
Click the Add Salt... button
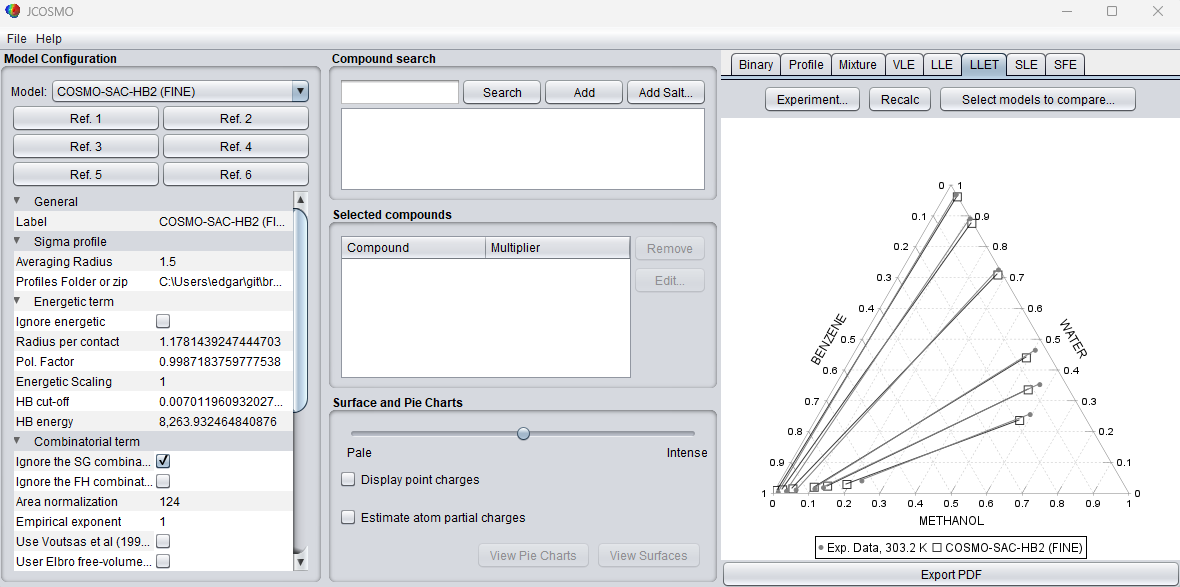665,92
